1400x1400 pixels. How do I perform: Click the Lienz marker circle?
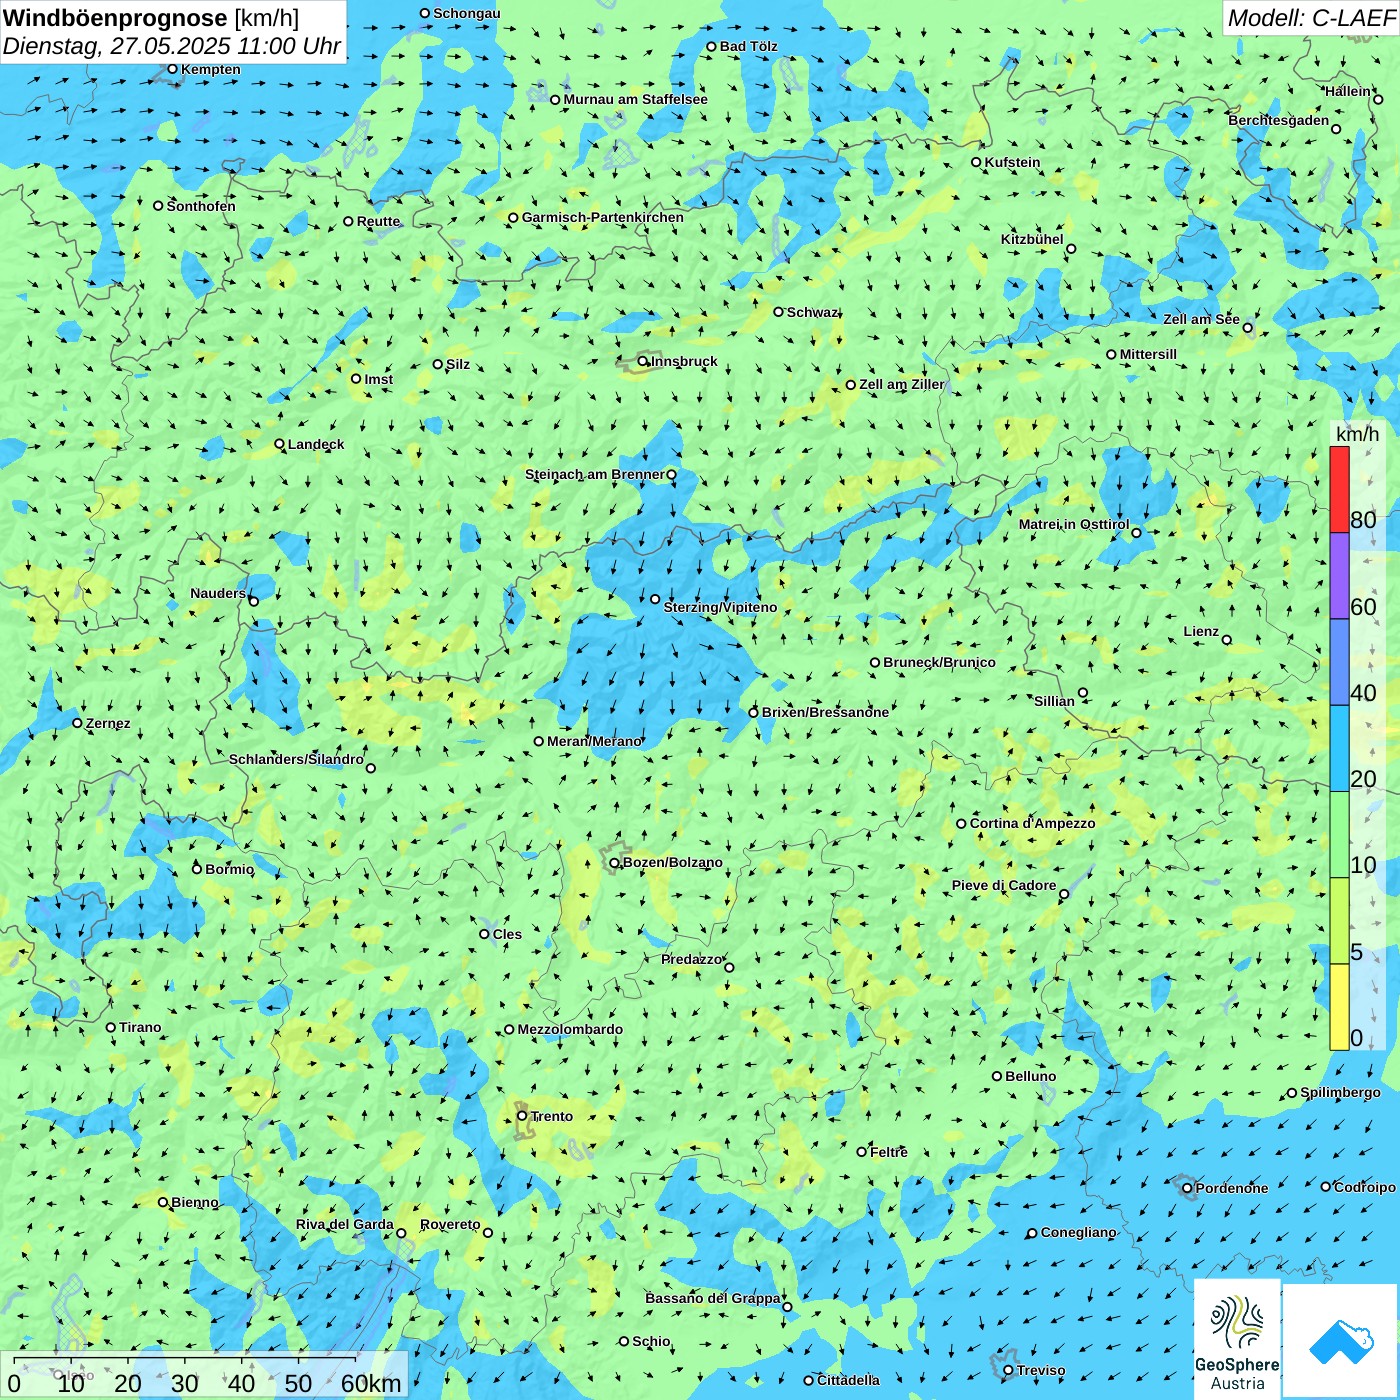(1227, 640)
